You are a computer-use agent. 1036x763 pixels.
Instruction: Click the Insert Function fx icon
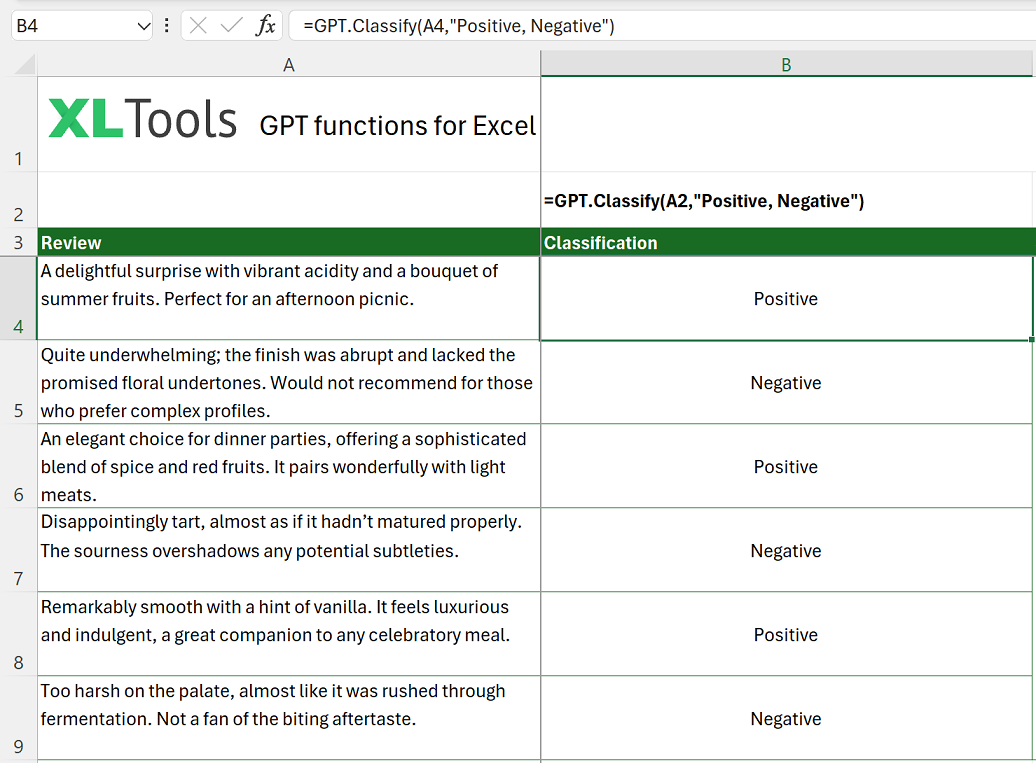click(x=266, y=25)
